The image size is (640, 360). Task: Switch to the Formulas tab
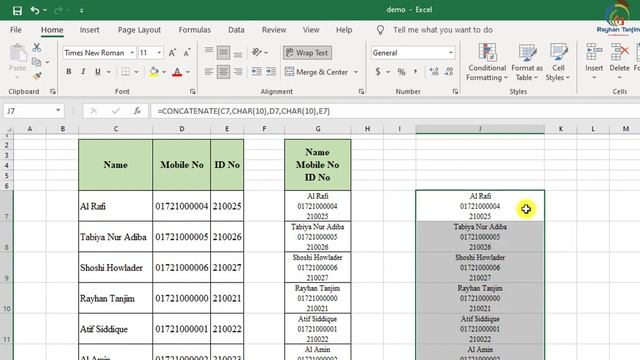point(195,30)
